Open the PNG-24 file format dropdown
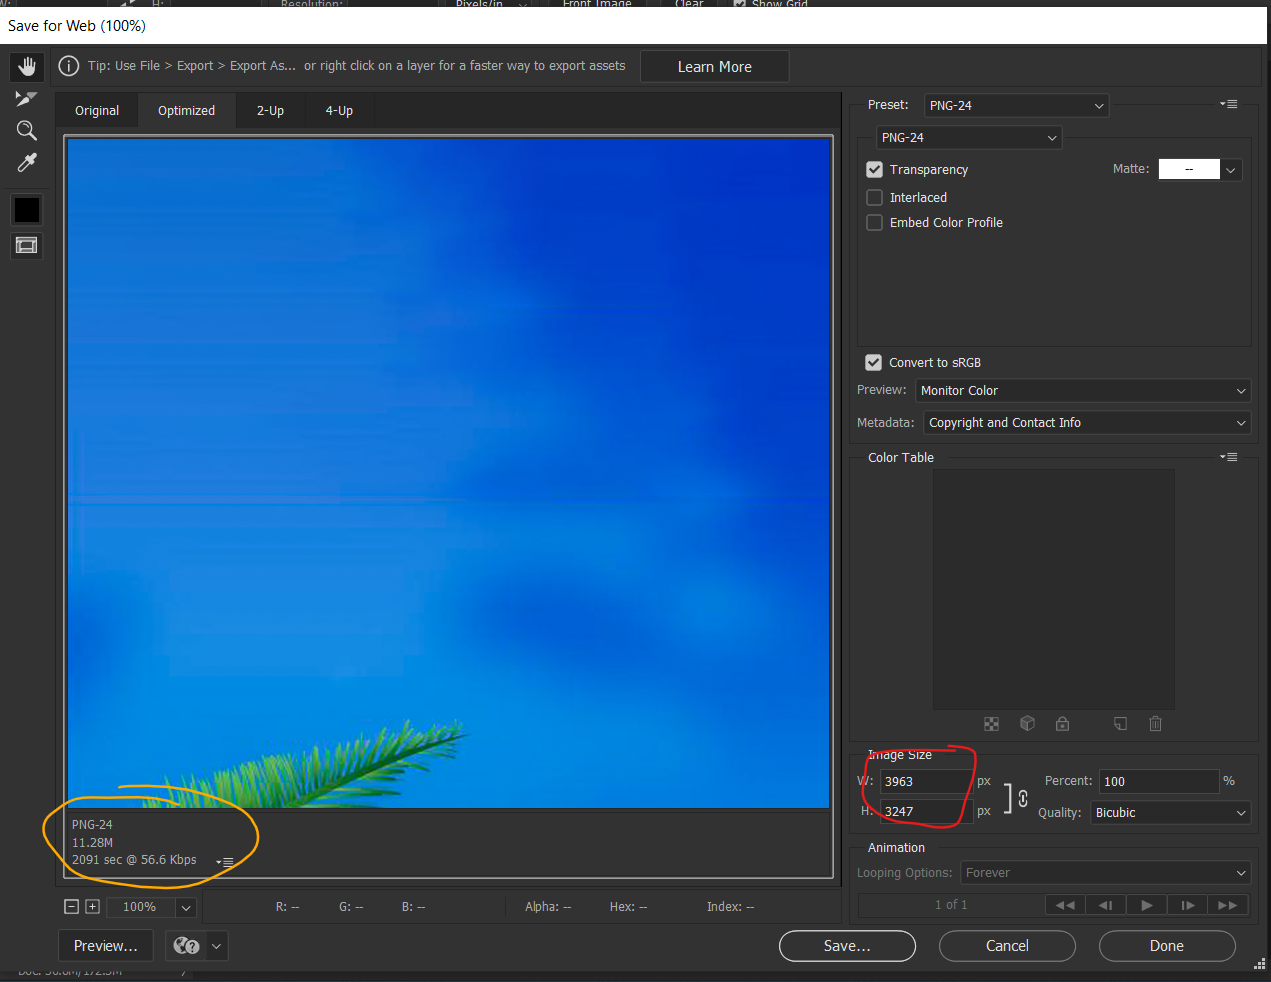 click(x=969, y=138)
